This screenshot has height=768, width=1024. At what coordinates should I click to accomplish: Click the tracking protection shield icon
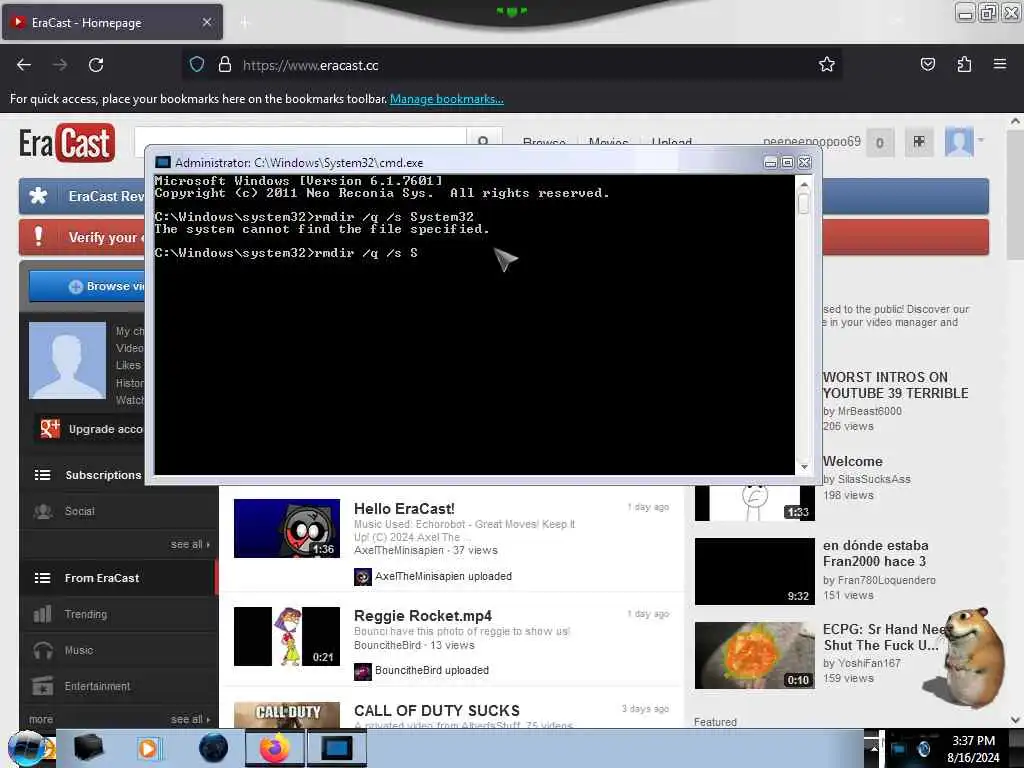197,65
